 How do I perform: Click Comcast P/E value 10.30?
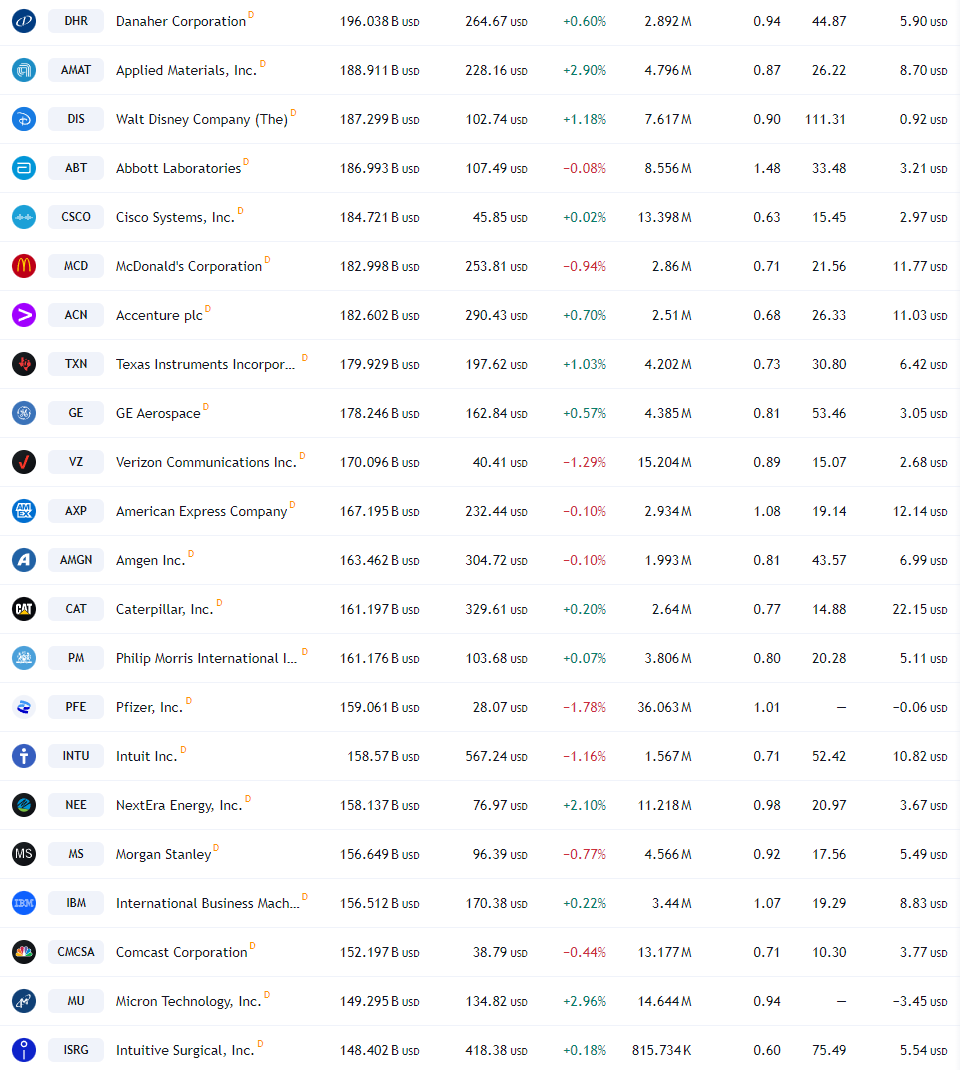(x=829, y=953)
